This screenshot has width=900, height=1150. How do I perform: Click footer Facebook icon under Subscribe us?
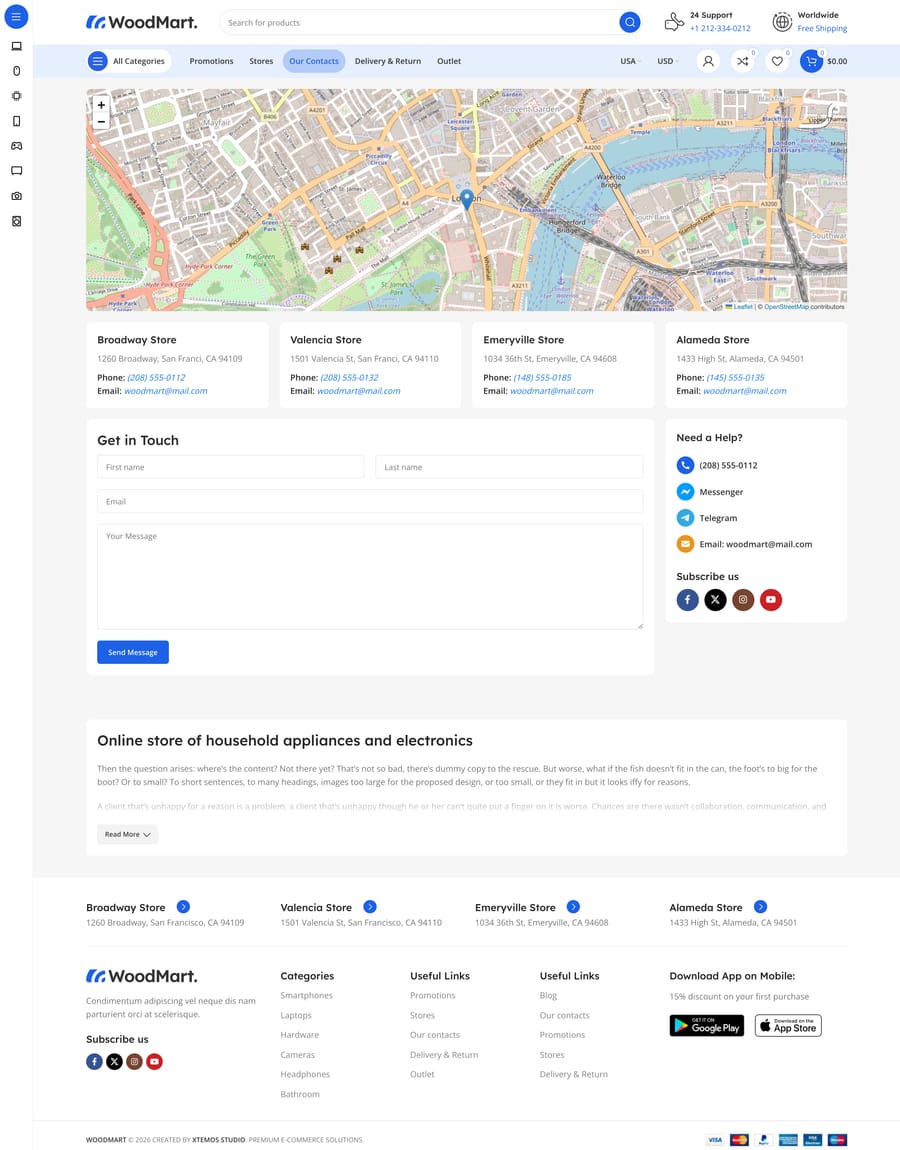click(95, 1061)
